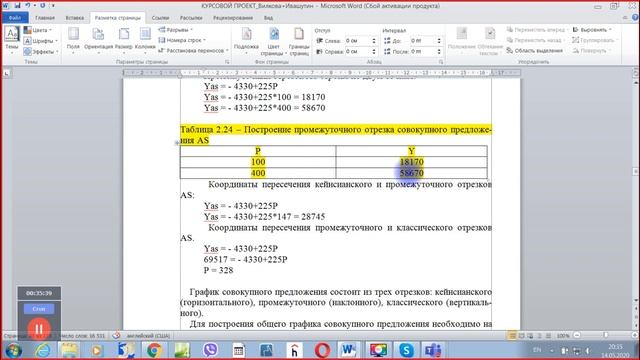Image resolution: width=640 pixels, height=360 pixels.
Task: Click Save icon in Quick Access toolbar
Action: coord(17,6)
